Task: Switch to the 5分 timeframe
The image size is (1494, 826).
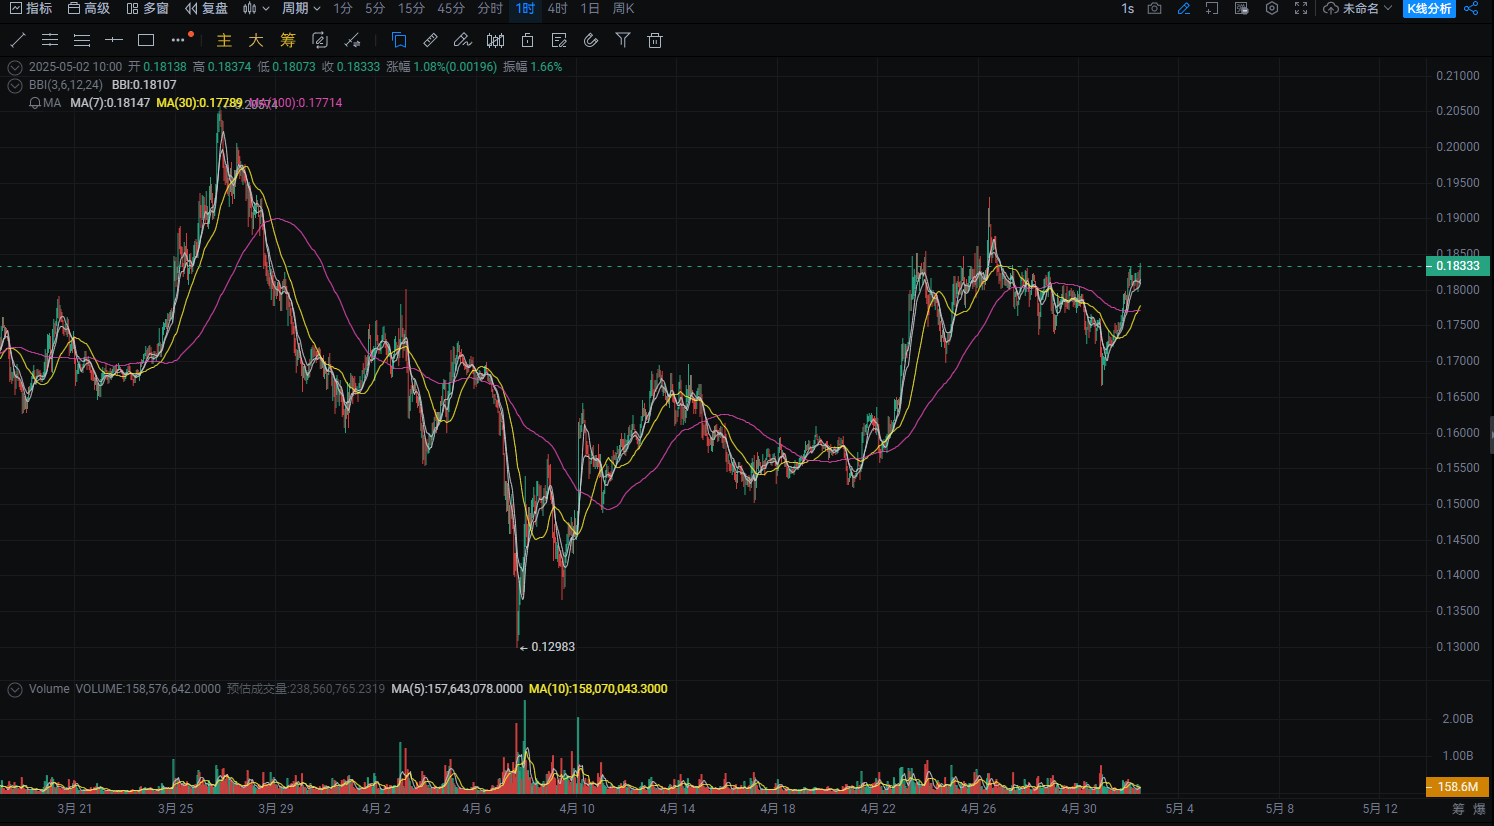Action: click(x=375, y=8)
